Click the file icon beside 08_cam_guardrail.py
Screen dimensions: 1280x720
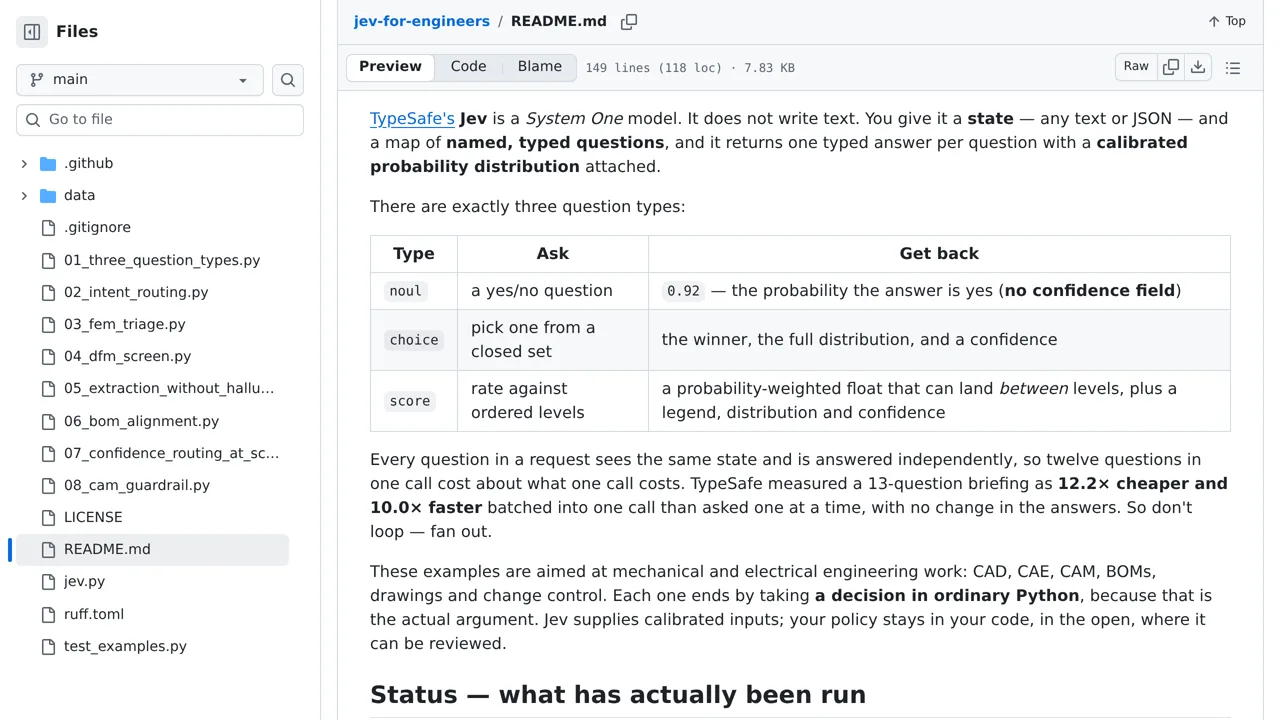48,485
